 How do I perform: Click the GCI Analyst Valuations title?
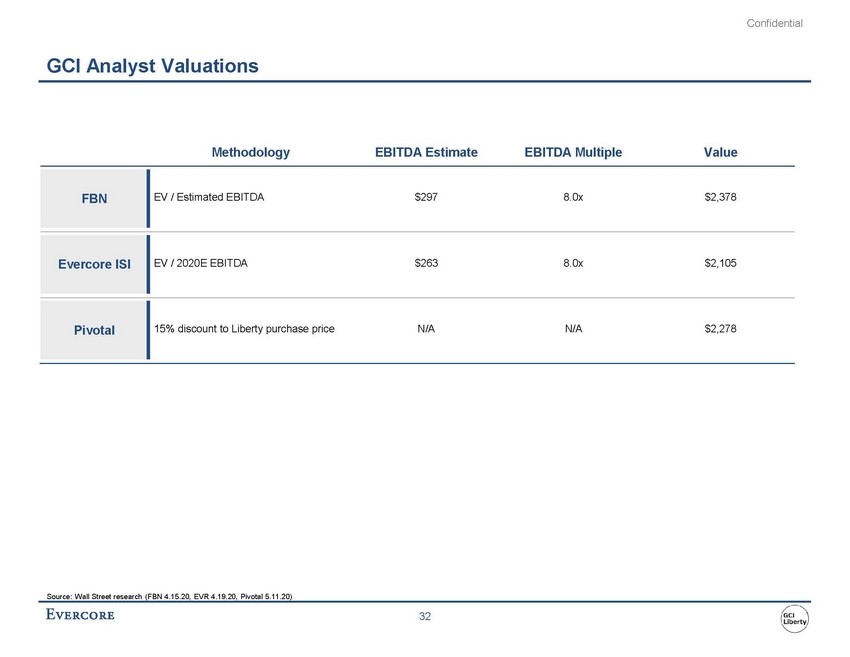coord(153,66)
